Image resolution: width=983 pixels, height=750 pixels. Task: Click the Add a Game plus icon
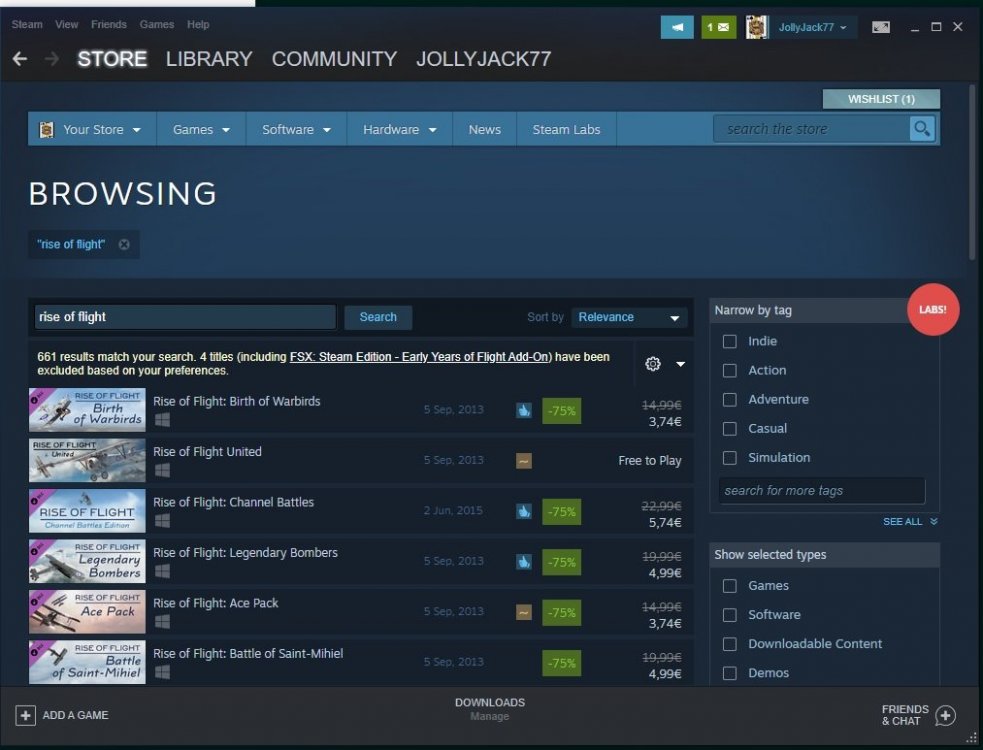26,715
